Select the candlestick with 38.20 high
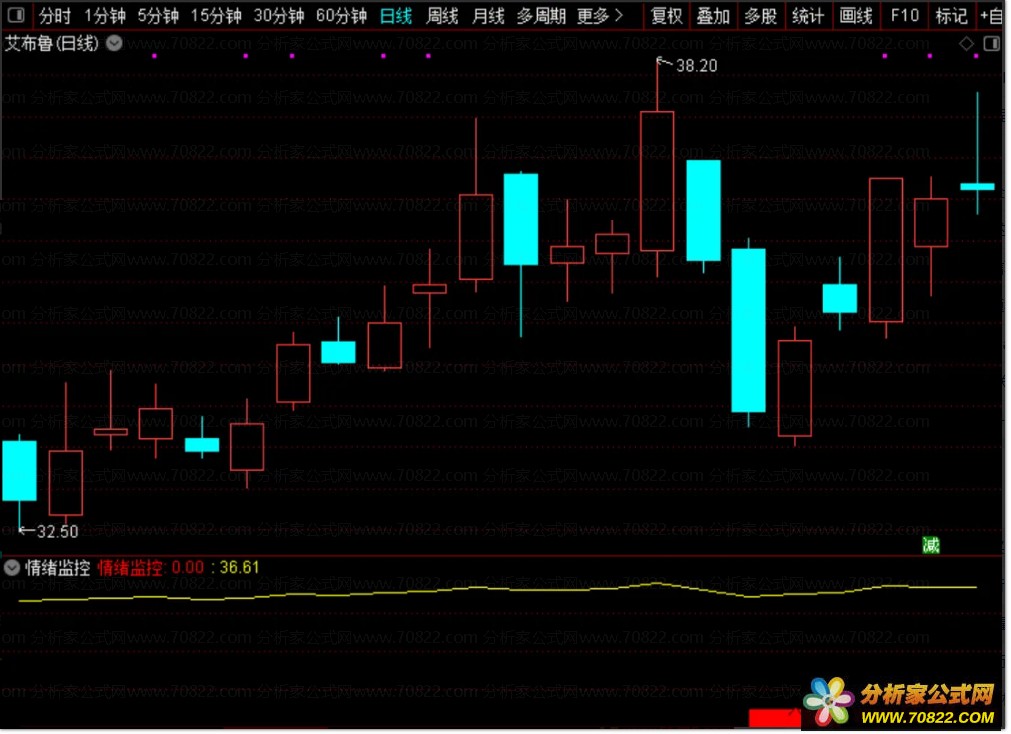 click(x=657, y=181)
